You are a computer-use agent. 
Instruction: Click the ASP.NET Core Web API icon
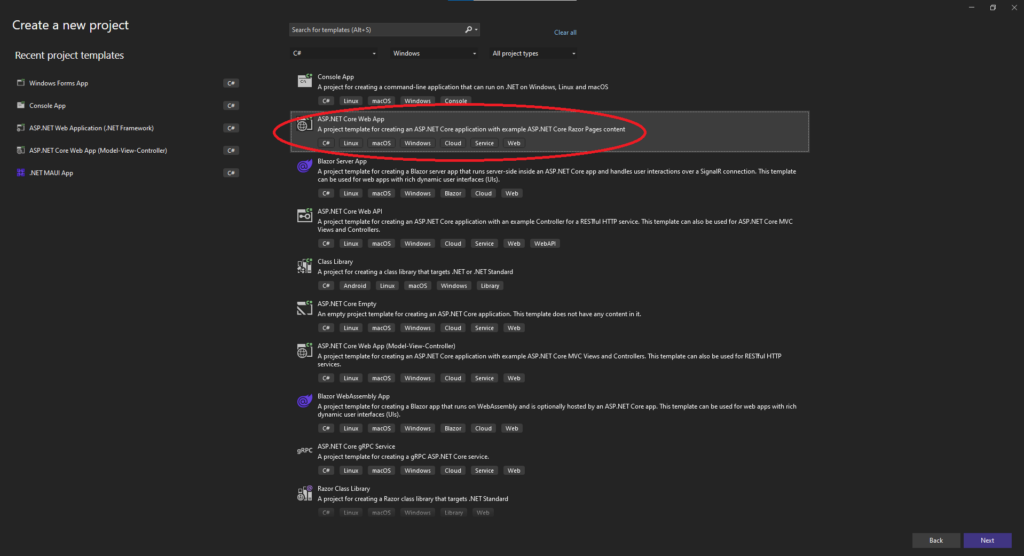point(304,216)
